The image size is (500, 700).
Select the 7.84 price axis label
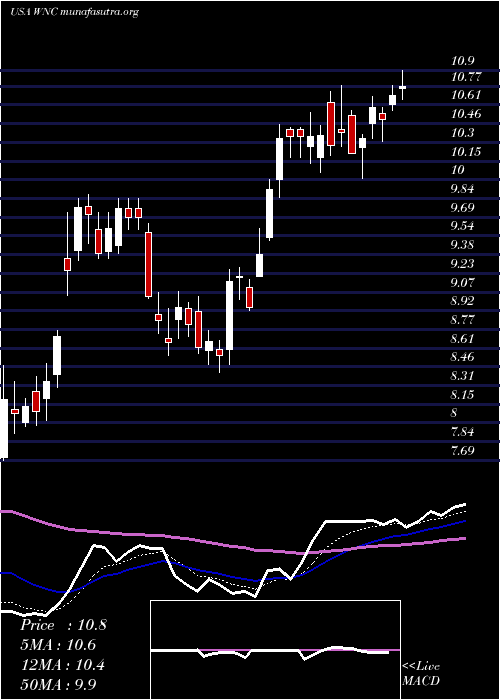click(462, 432)
